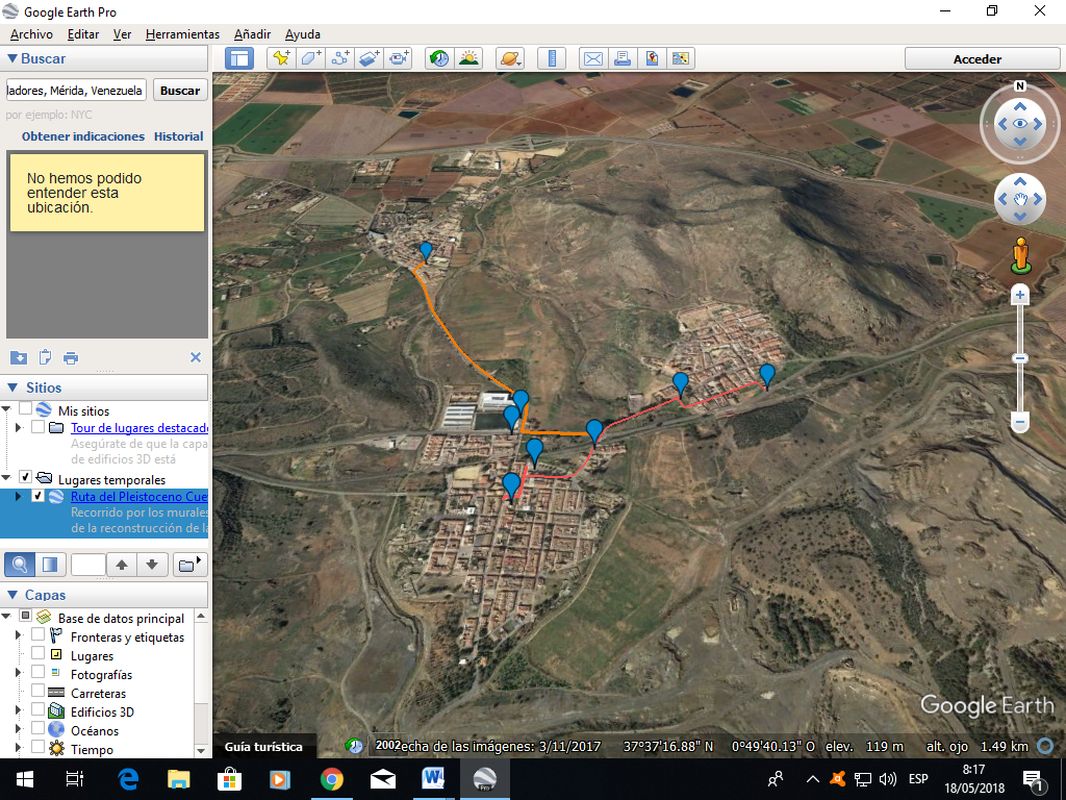Open the Historial link
This screenshot has height=800, width=1066.
(179, 136)
